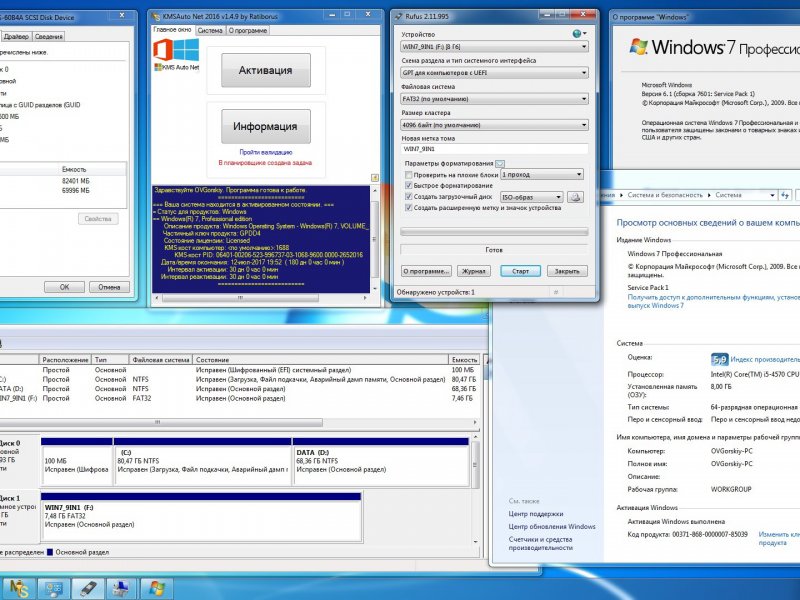Open 'Счетчики и средства производительности' link

[x=540, y=543]
